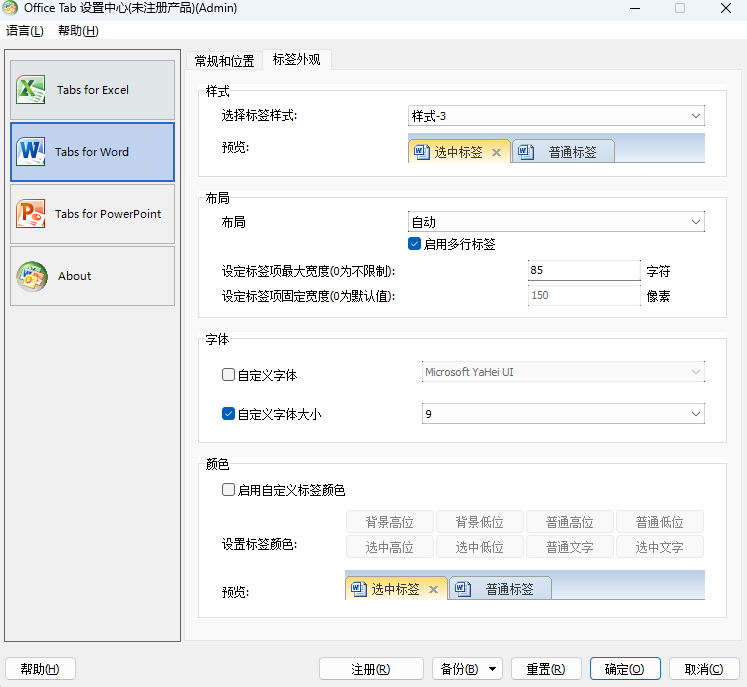
Task: Click the max tab width field showing 85
Action: [583, 270]
